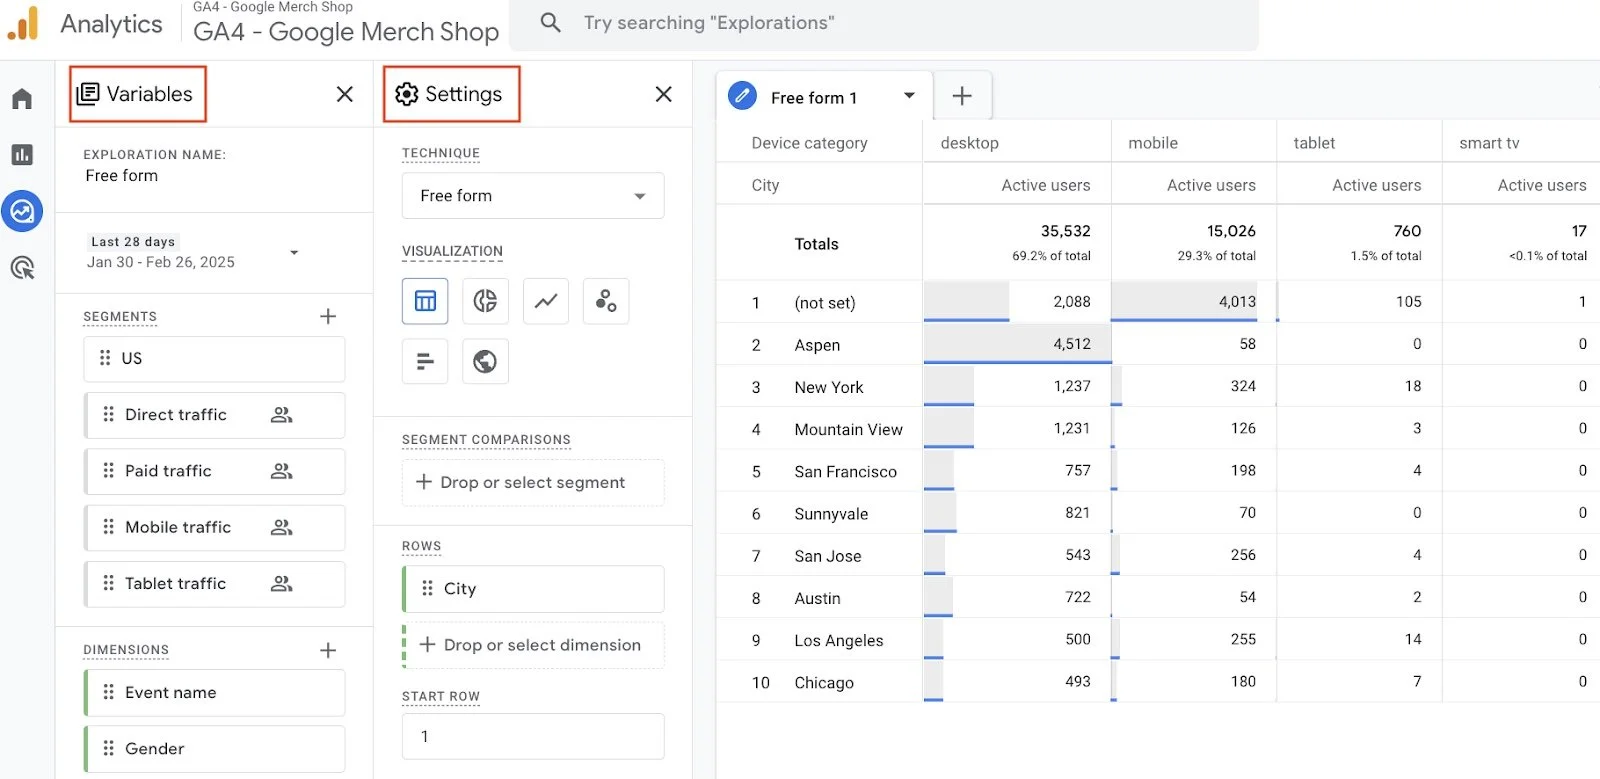Open the Explore icon in the sidebar
1600x779 pixels.
(x=22, y=211)
